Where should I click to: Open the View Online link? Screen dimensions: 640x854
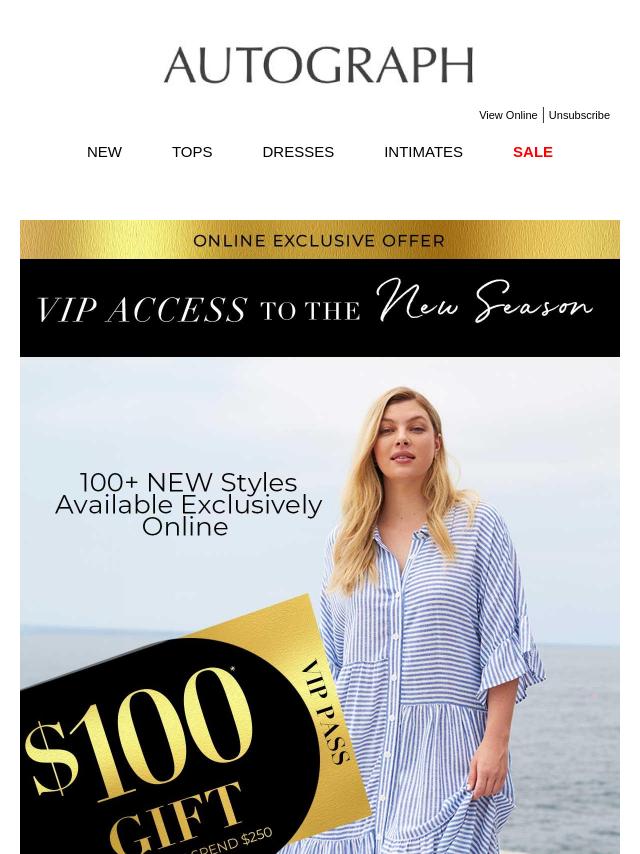508,115
